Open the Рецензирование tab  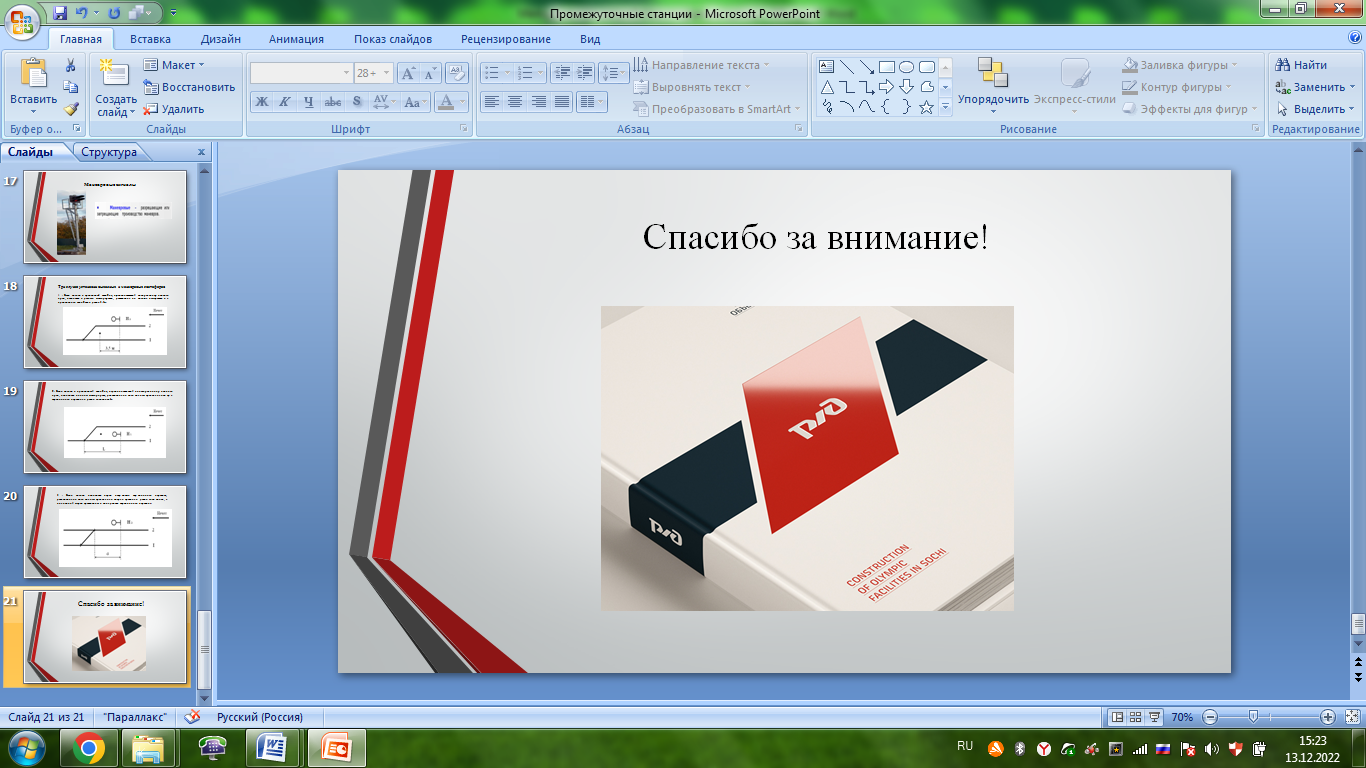(506, 39)
